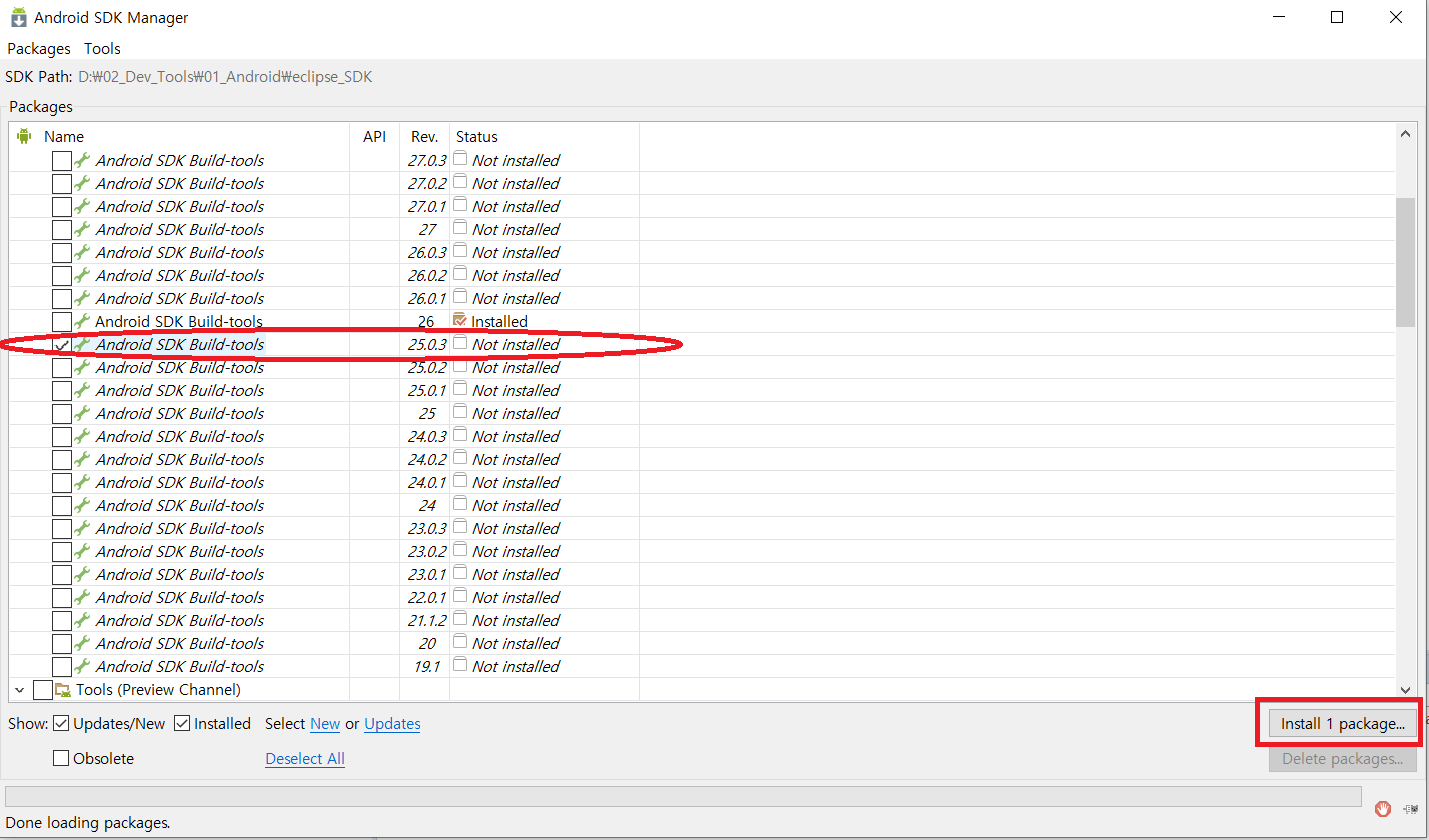Click wrench icon of Build-tools 25 row
This screenshot has width=1429, height=840.
tap(82, 413)
